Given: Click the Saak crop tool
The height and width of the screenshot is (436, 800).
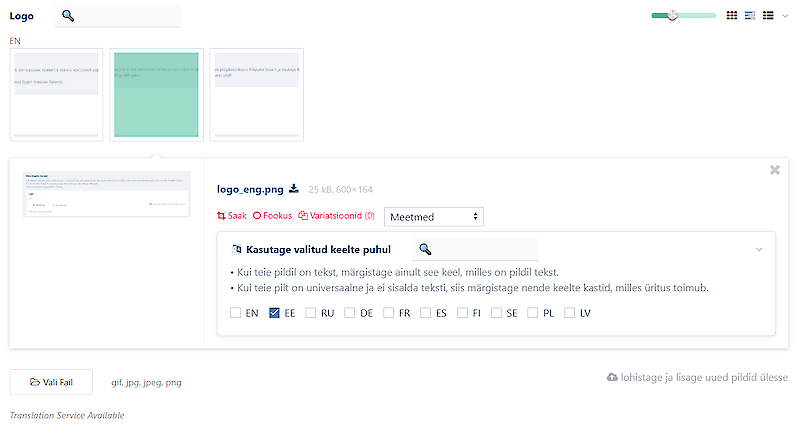Looking at the screenshot, I should [231, 215].
